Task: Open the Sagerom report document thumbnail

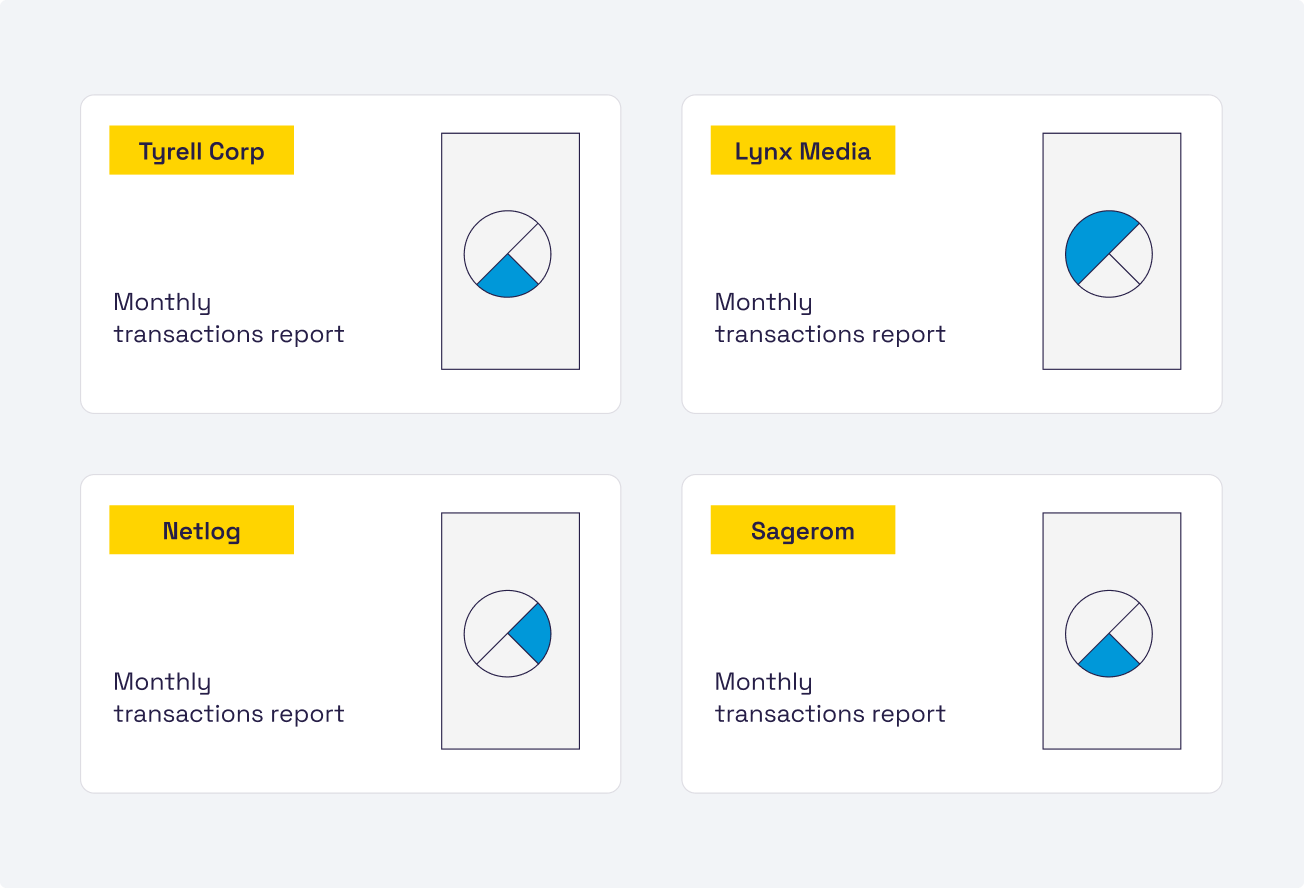Action: [1111, 550]
